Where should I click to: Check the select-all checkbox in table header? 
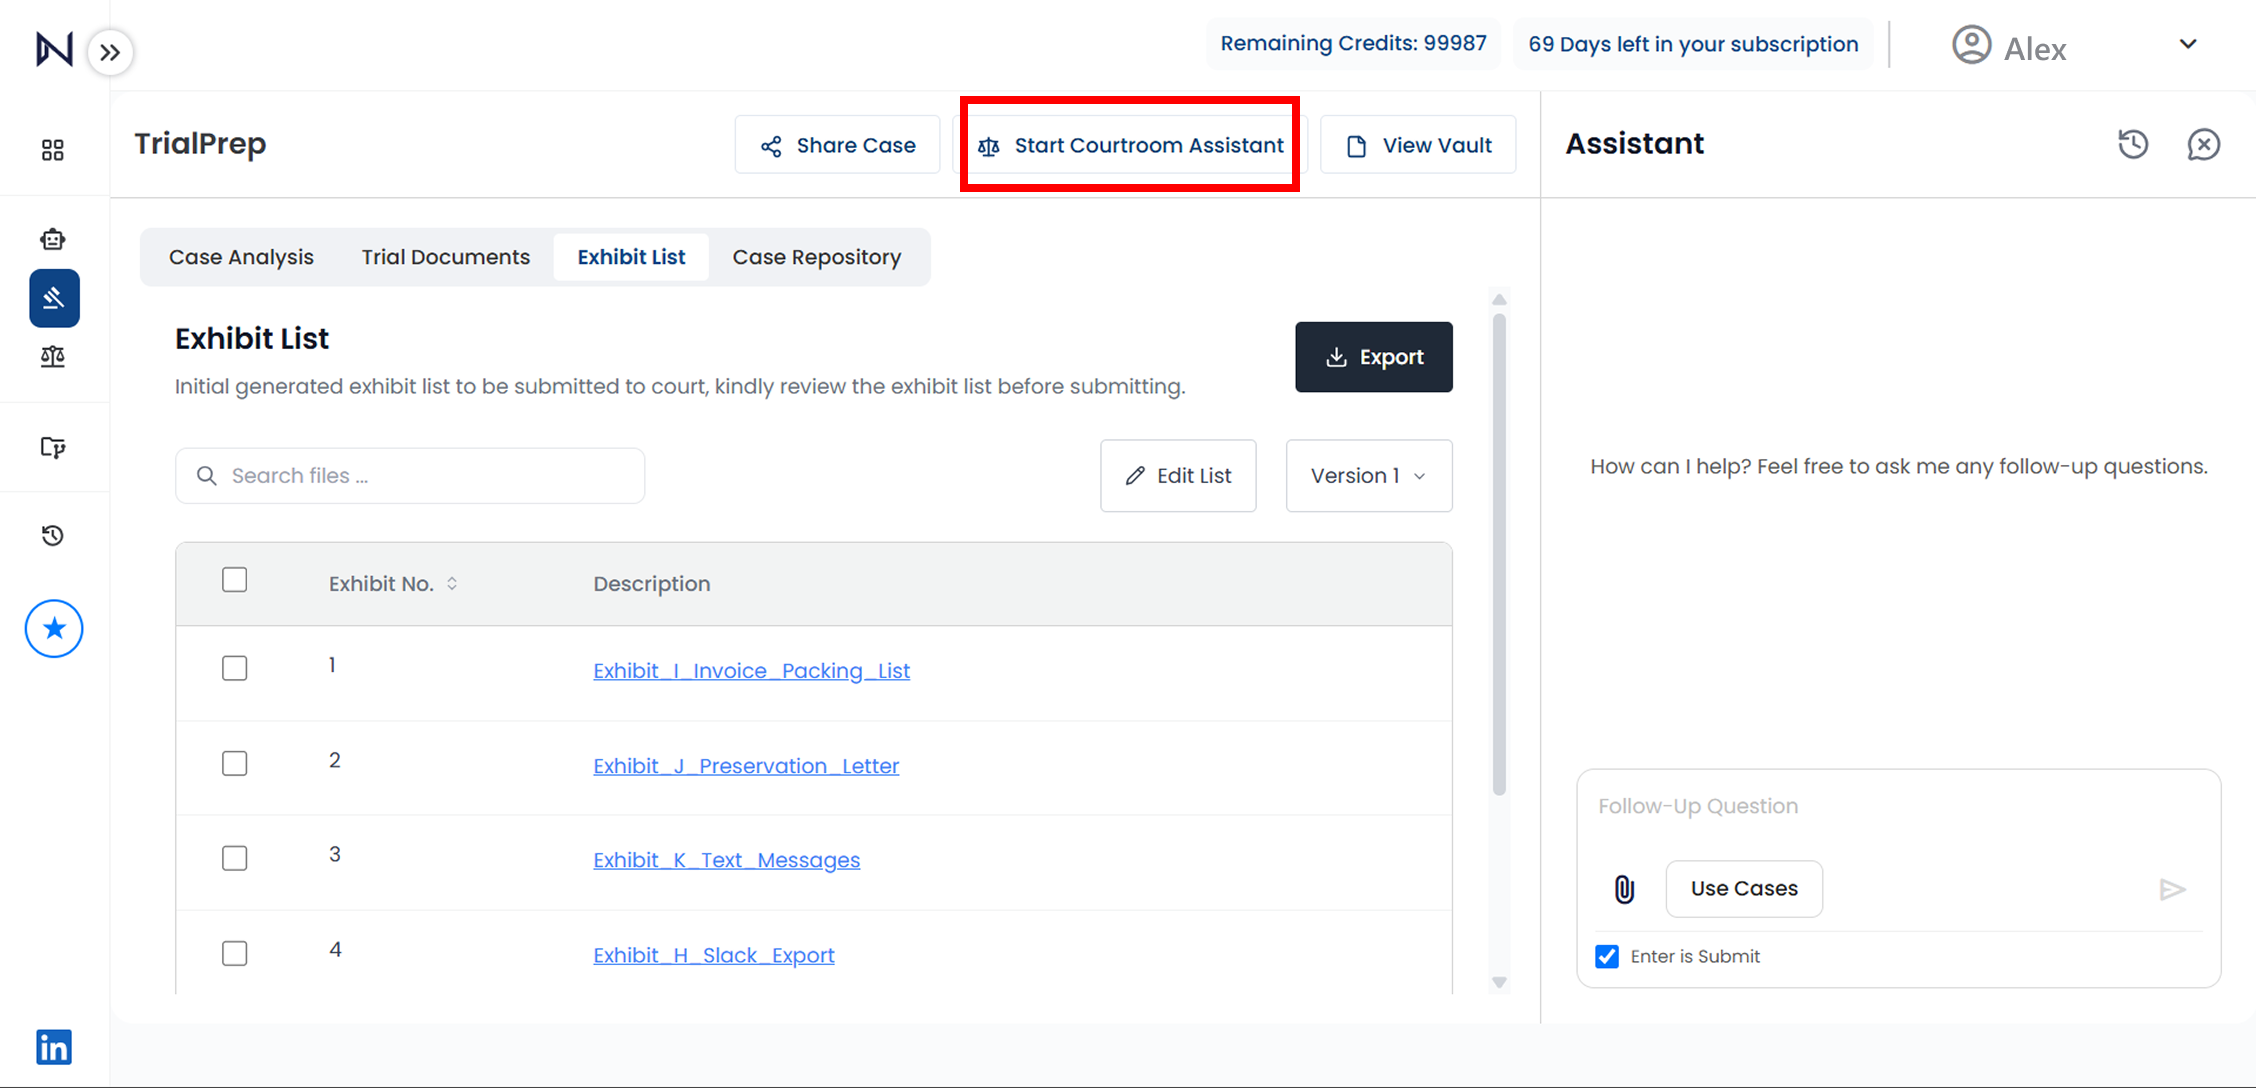(235, 580)
